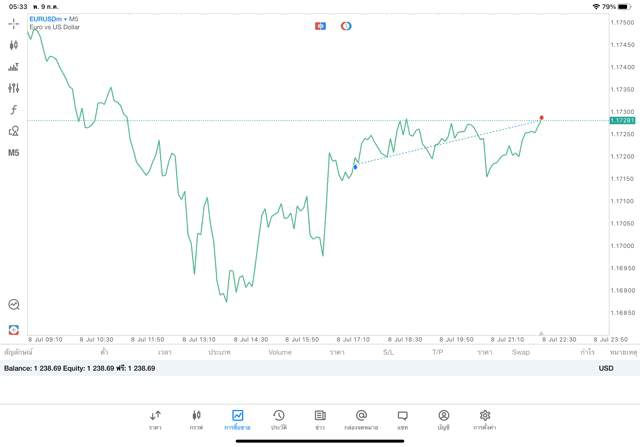
Task: Open the News (ข่าว) tab
Action: point(320,418)
